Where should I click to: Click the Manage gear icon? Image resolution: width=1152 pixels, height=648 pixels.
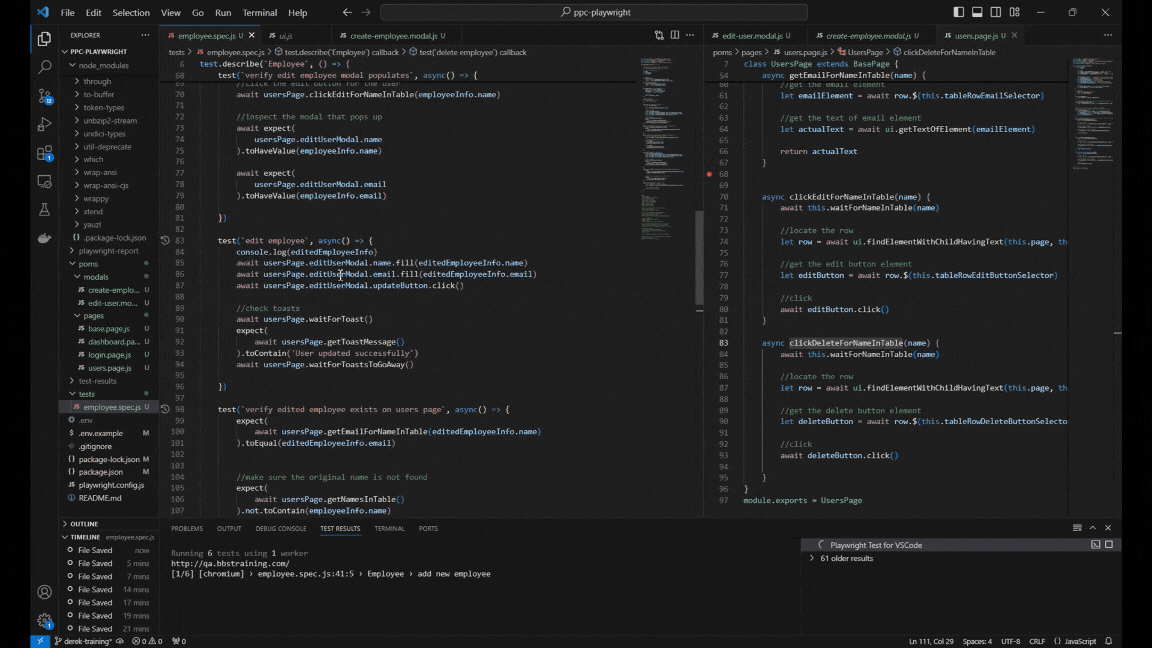(44, 620)
